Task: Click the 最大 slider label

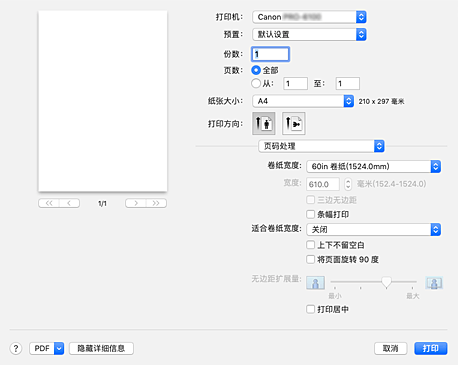Action: coord(413,296)
